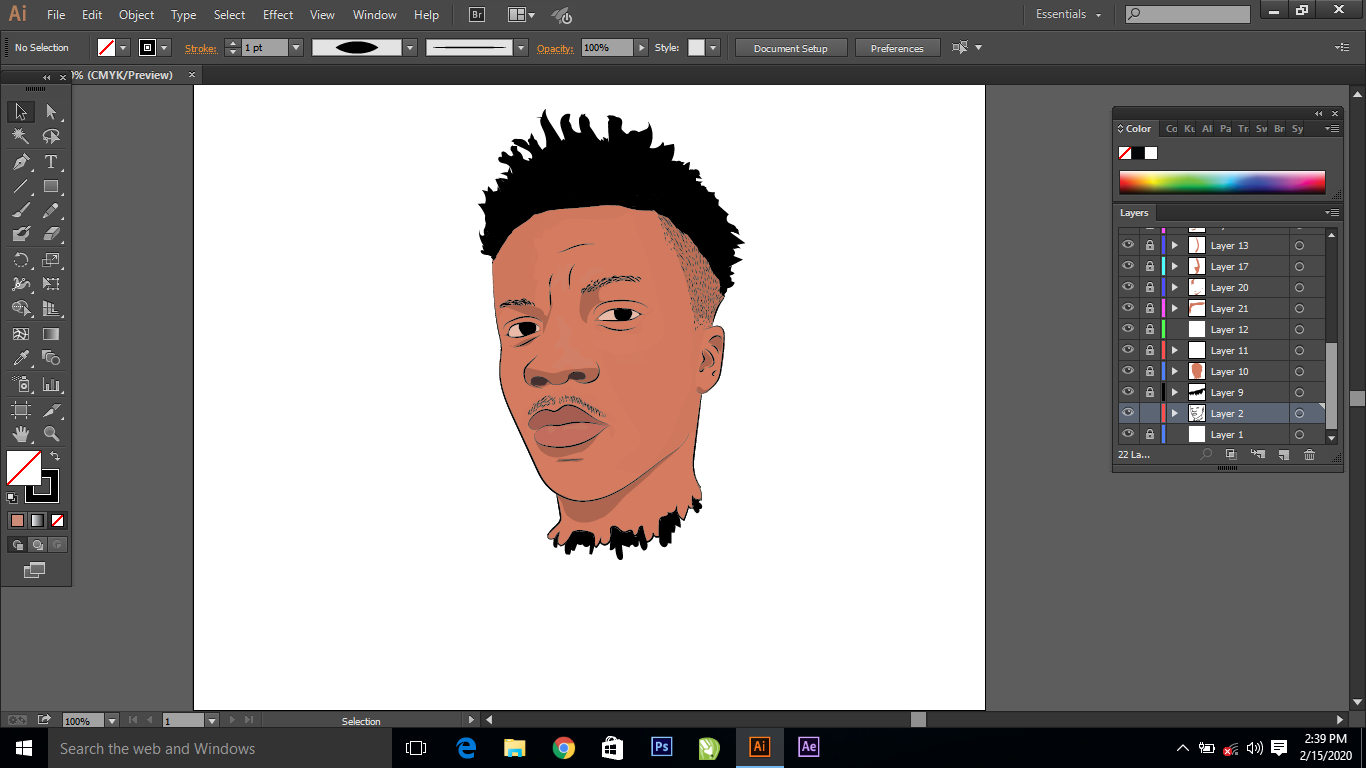Click the Preferences button
This screenshot has height=768, width=1366.
tap(897, 48)
